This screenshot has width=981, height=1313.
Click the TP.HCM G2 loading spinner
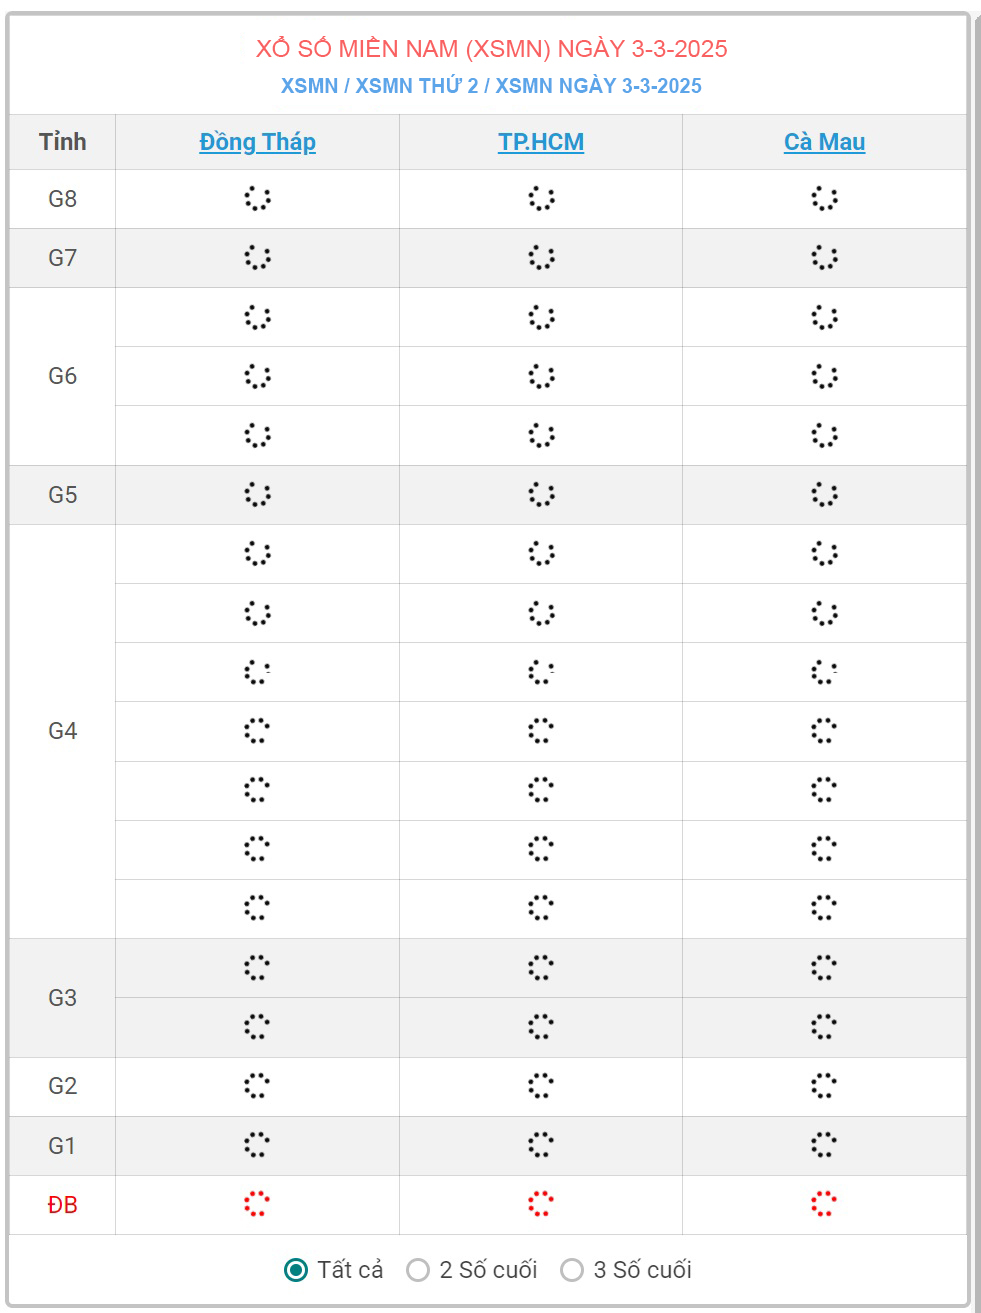[541, 1086]
